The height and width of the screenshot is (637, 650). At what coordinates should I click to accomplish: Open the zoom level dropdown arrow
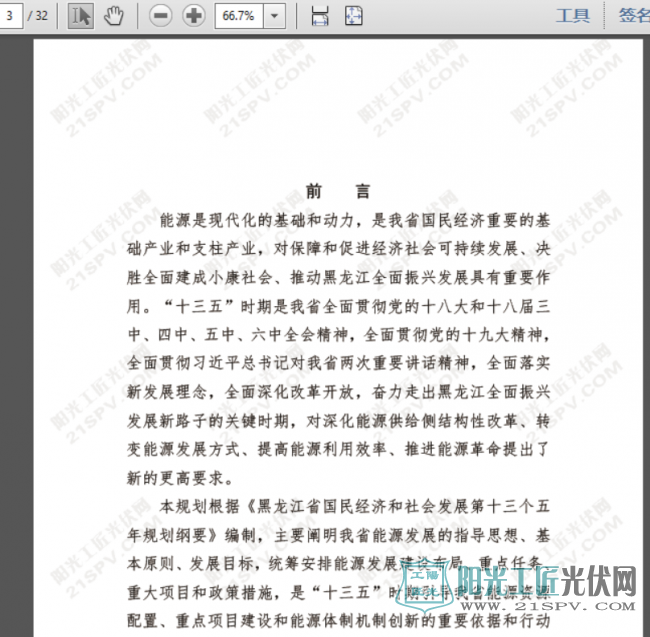click(x=275, y=15)
